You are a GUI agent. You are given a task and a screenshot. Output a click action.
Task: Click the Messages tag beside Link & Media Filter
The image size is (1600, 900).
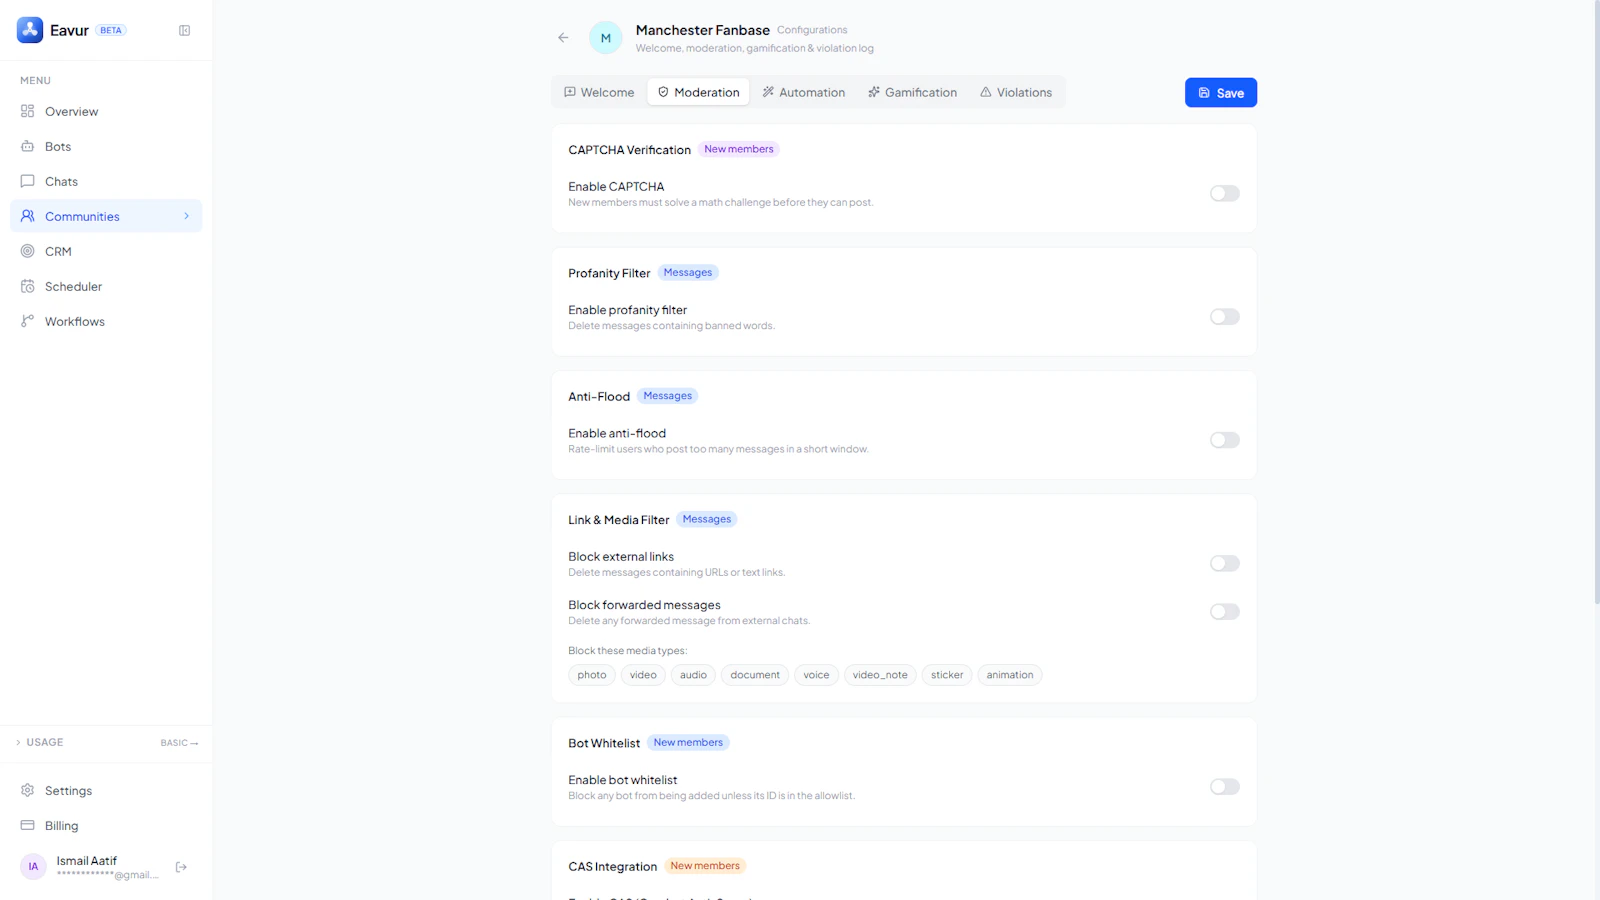click(707, 519)
